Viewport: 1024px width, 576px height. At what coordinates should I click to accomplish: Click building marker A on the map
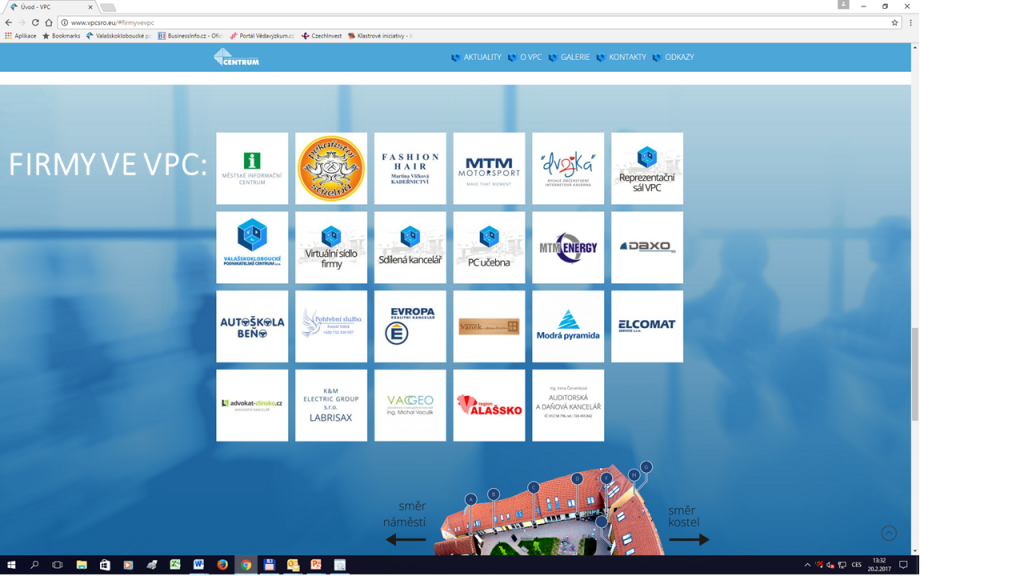pos(471,500)
